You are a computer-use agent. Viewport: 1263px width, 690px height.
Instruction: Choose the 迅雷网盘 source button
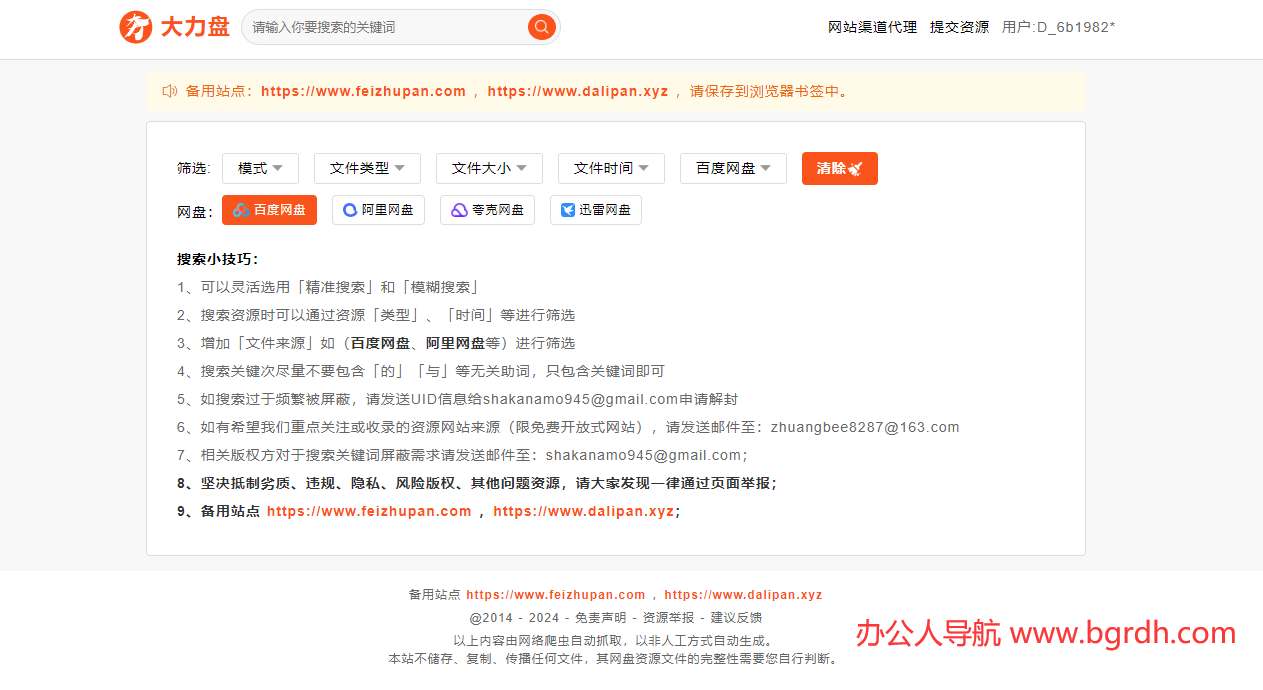tap(595, 210)
